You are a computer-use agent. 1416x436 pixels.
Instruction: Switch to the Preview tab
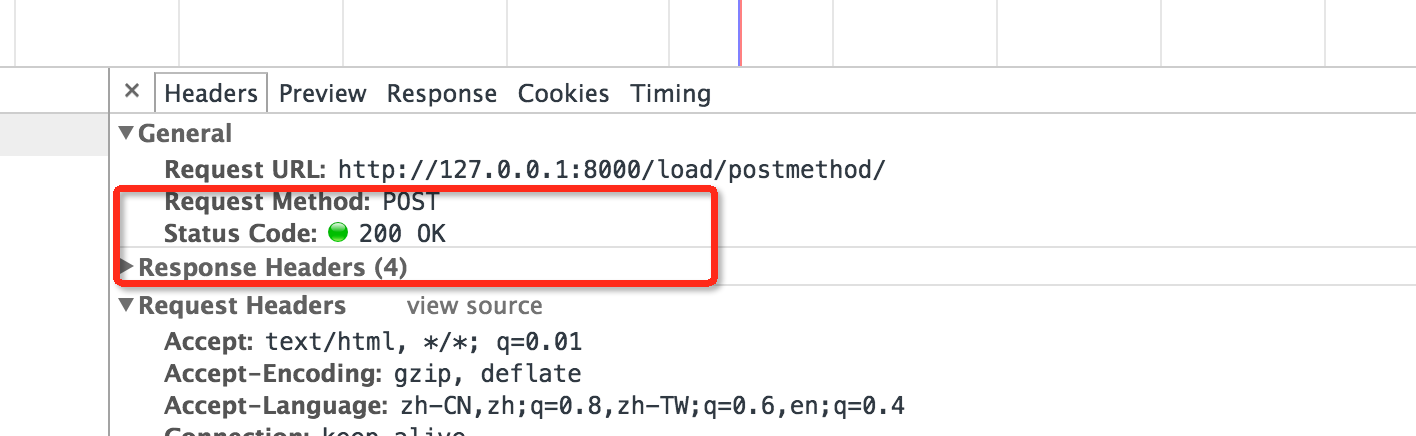click(x=322, y=93)
